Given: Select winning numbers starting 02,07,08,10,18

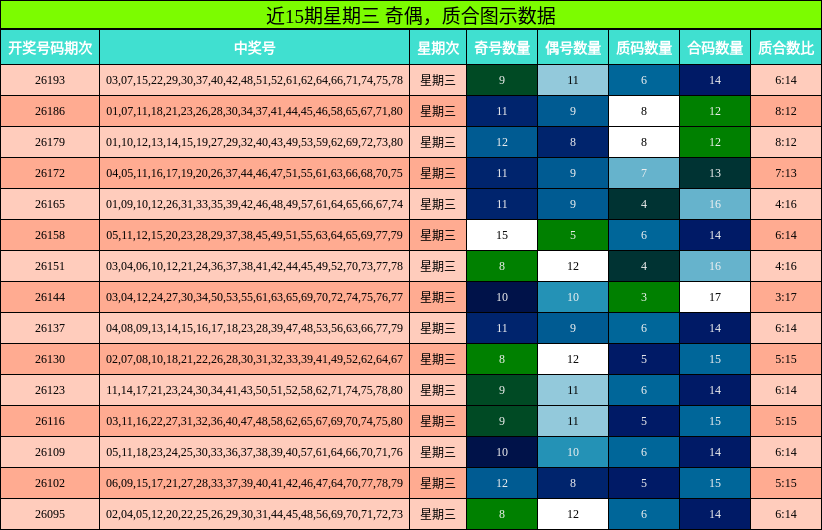Looking at the screenshot, I should click(x=254, y=359).
